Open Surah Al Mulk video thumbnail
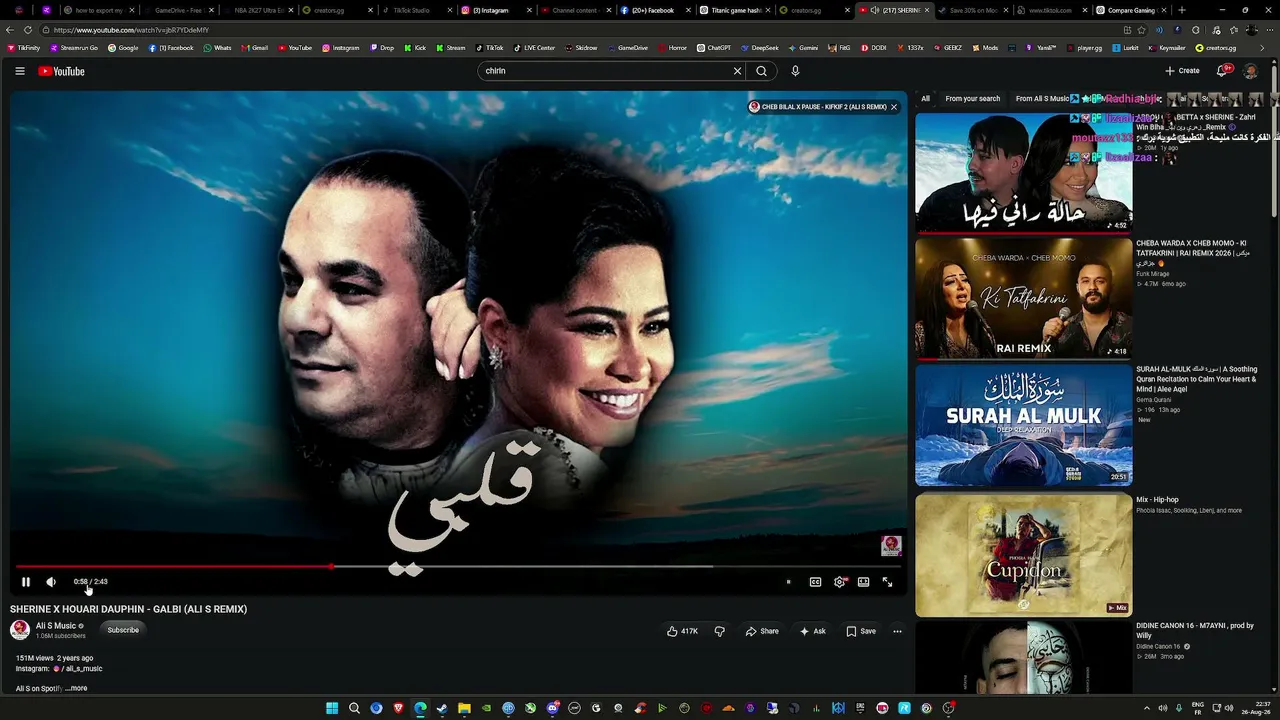 [x=1023, y=424]
